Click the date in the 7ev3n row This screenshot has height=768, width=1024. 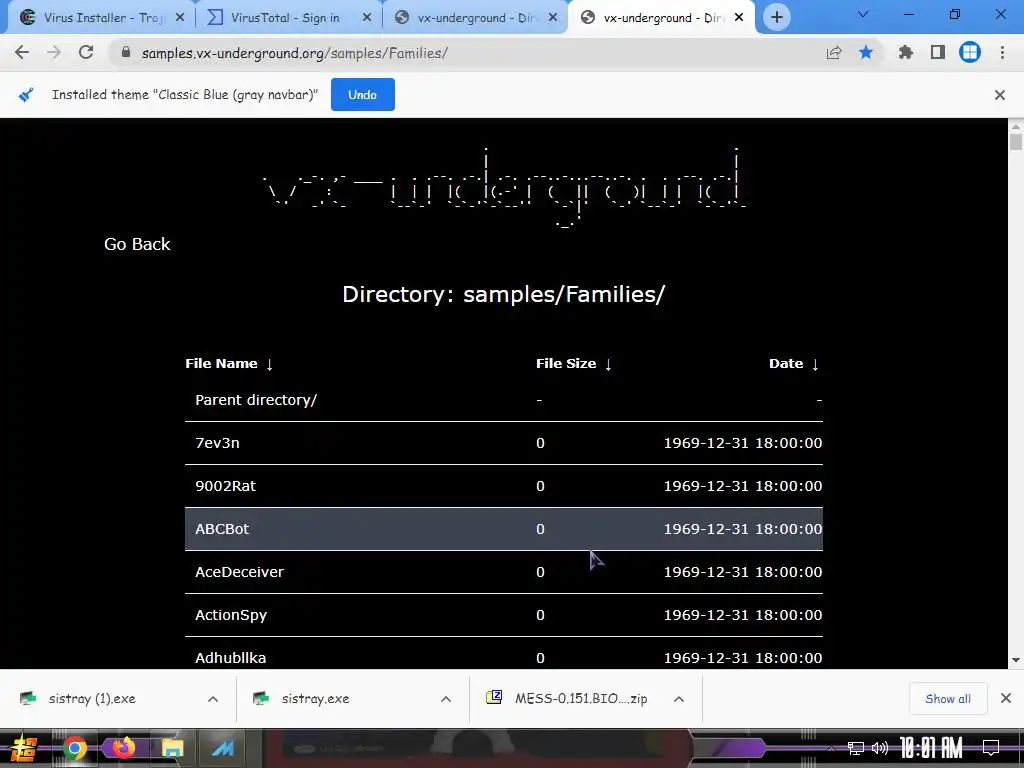click(x=743, y=443)
